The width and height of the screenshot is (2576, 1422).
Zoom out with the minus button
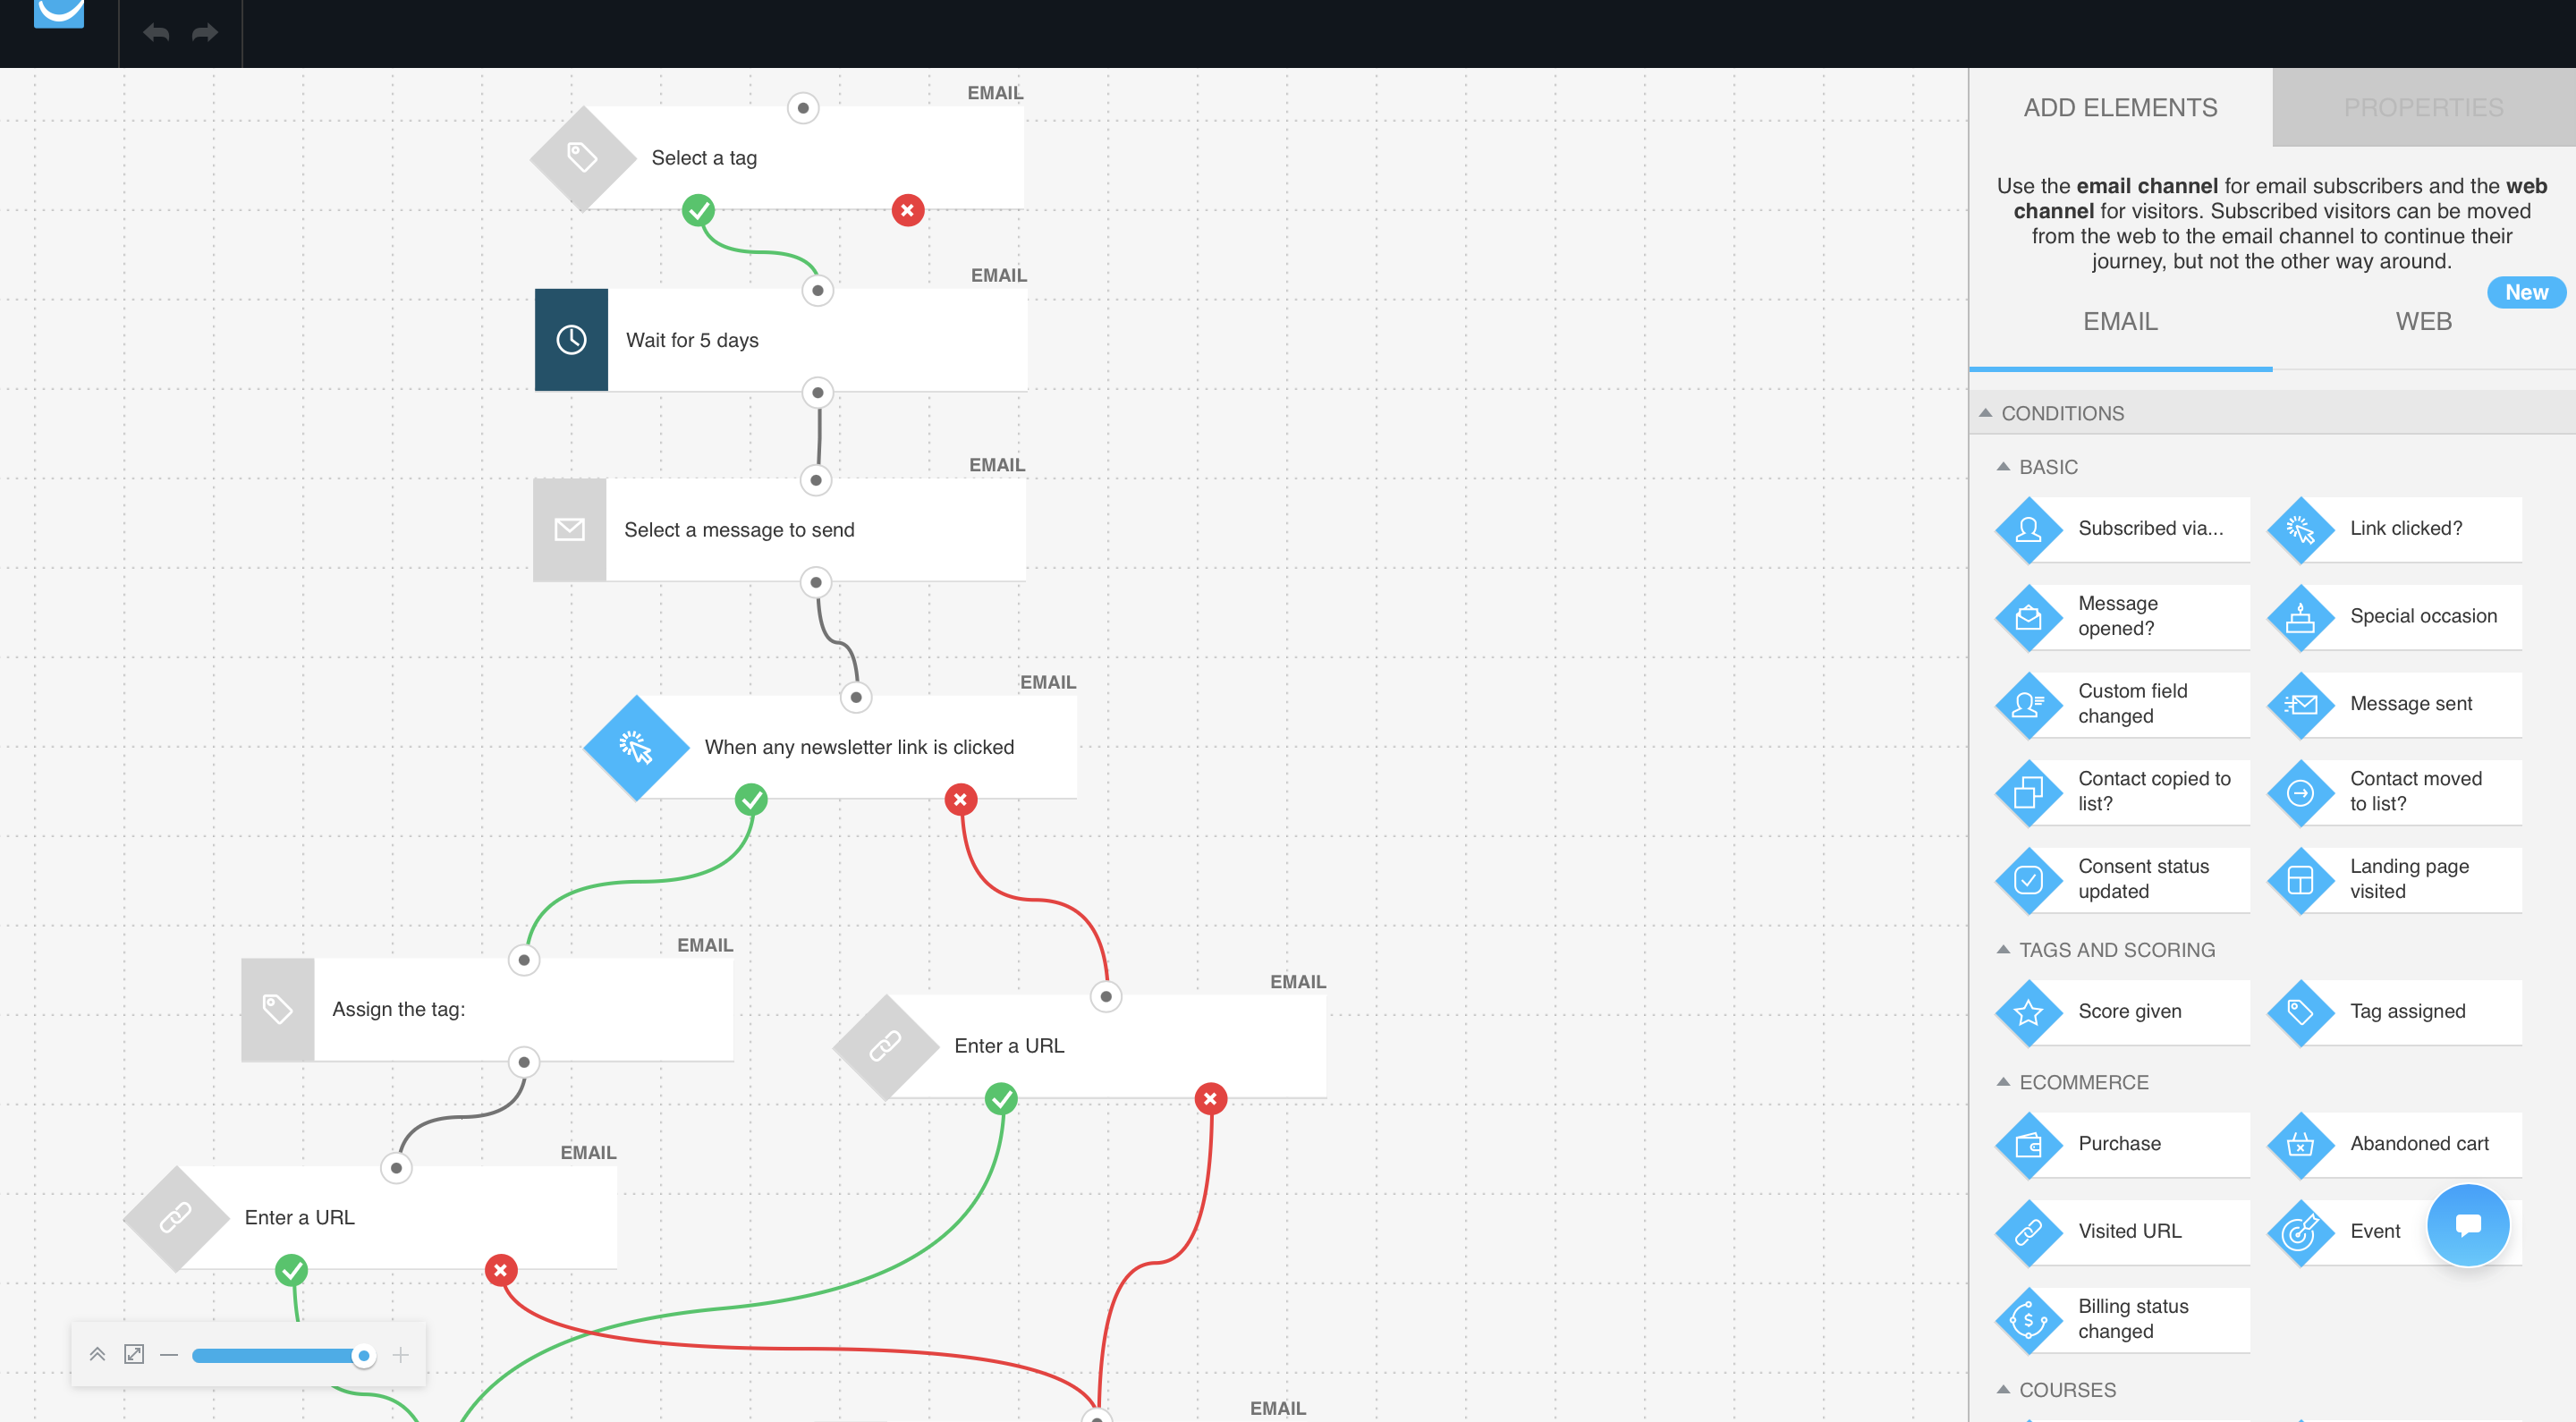(169, 1355)
